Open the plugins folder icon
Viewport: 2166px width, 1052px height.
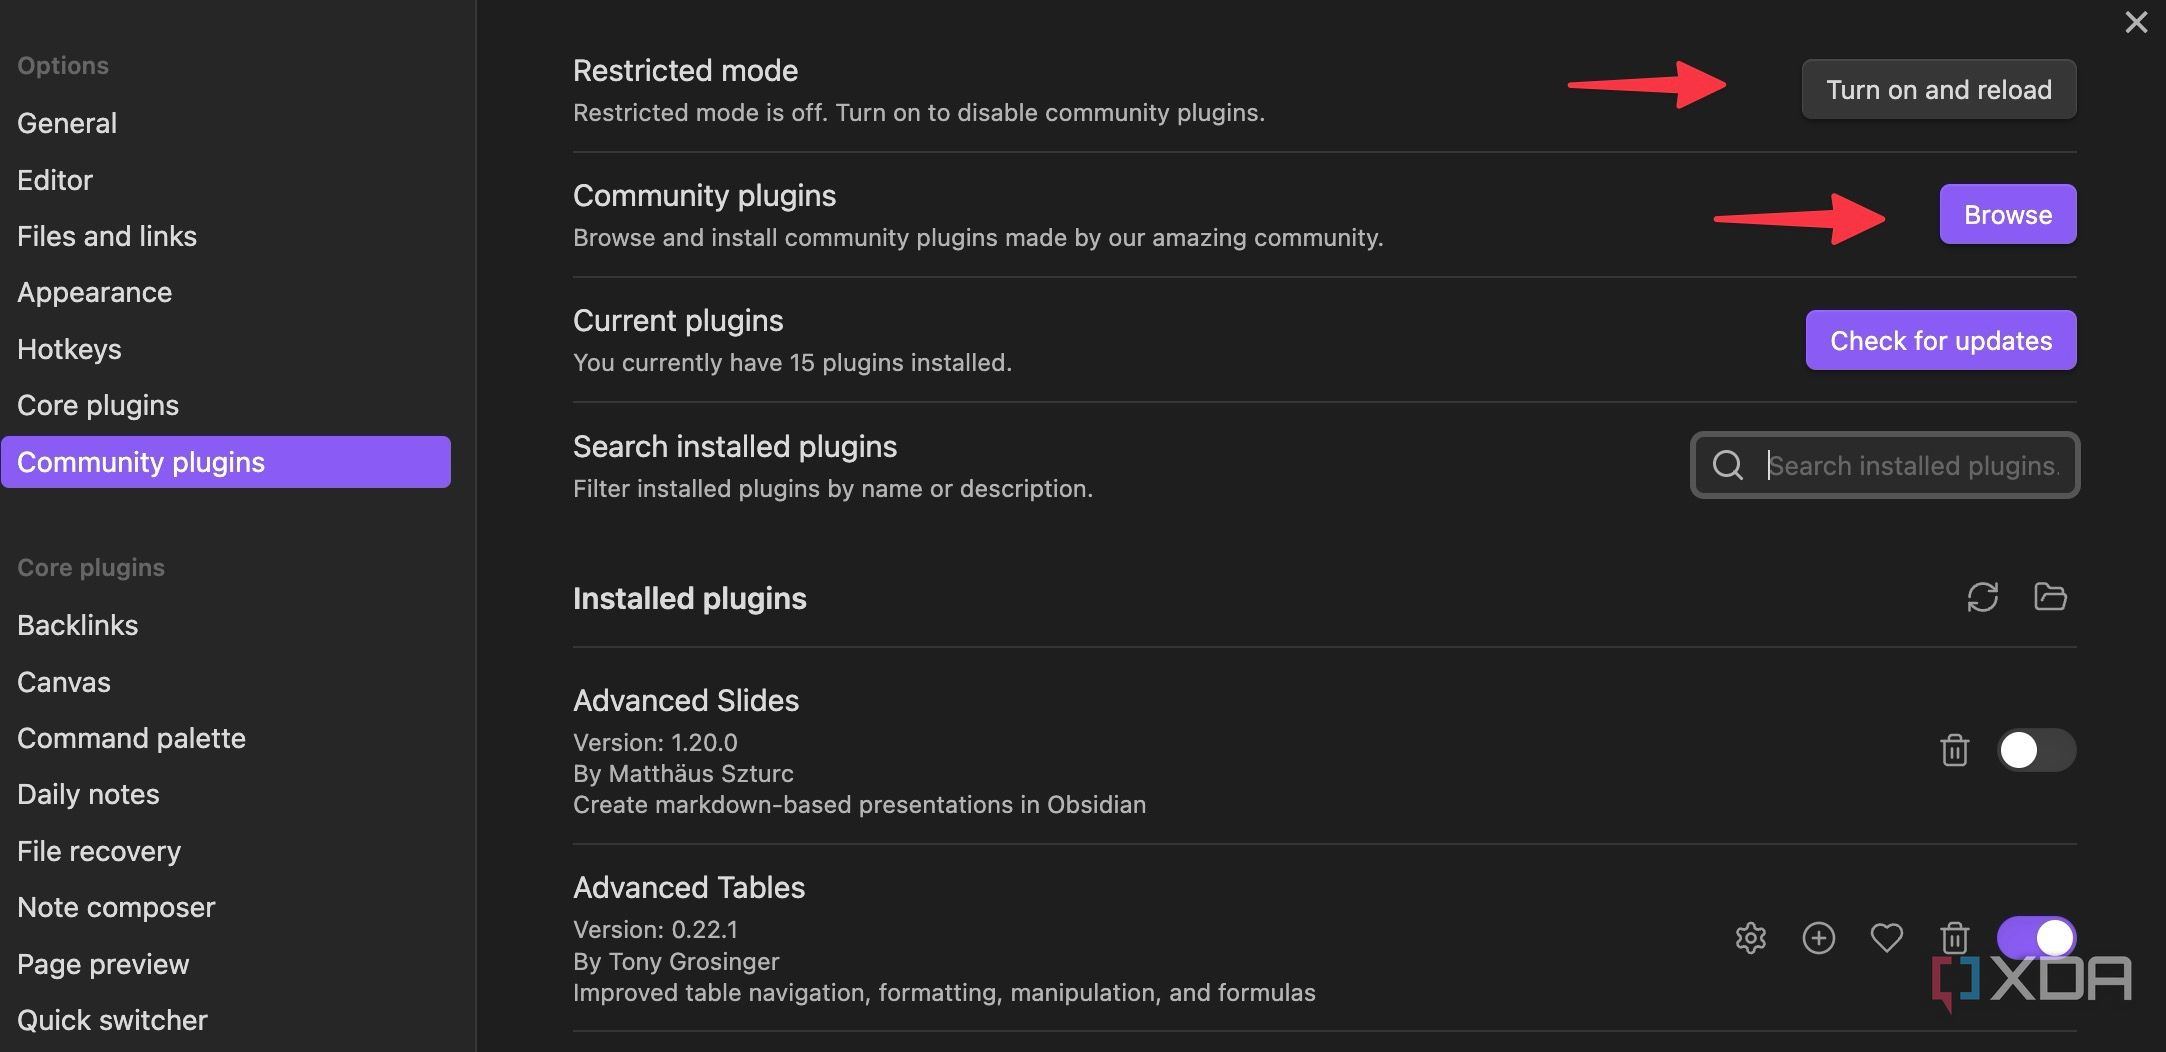click(x=2049, y=597)
